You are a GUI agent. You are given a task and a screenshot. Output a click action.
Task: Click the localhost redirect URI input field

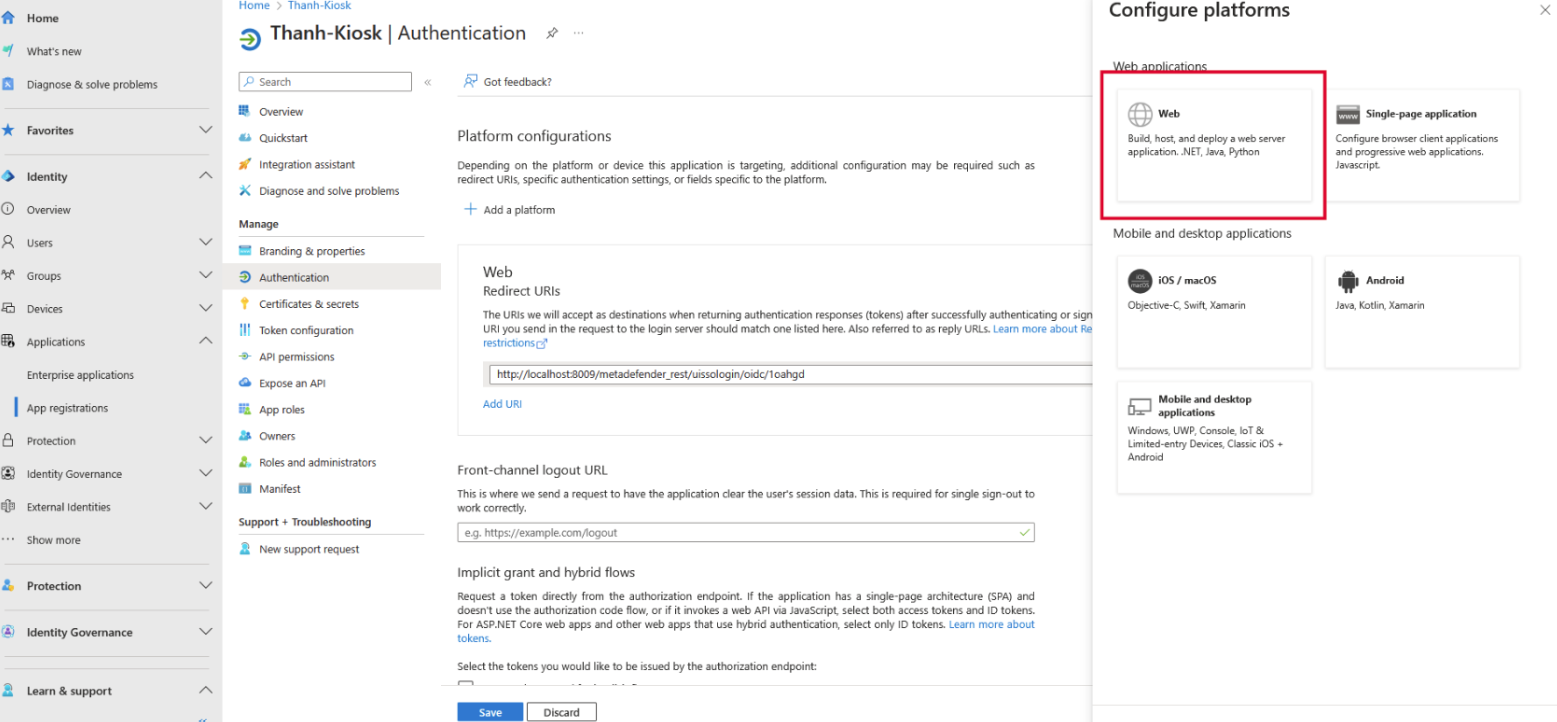[x=790, y=374]
